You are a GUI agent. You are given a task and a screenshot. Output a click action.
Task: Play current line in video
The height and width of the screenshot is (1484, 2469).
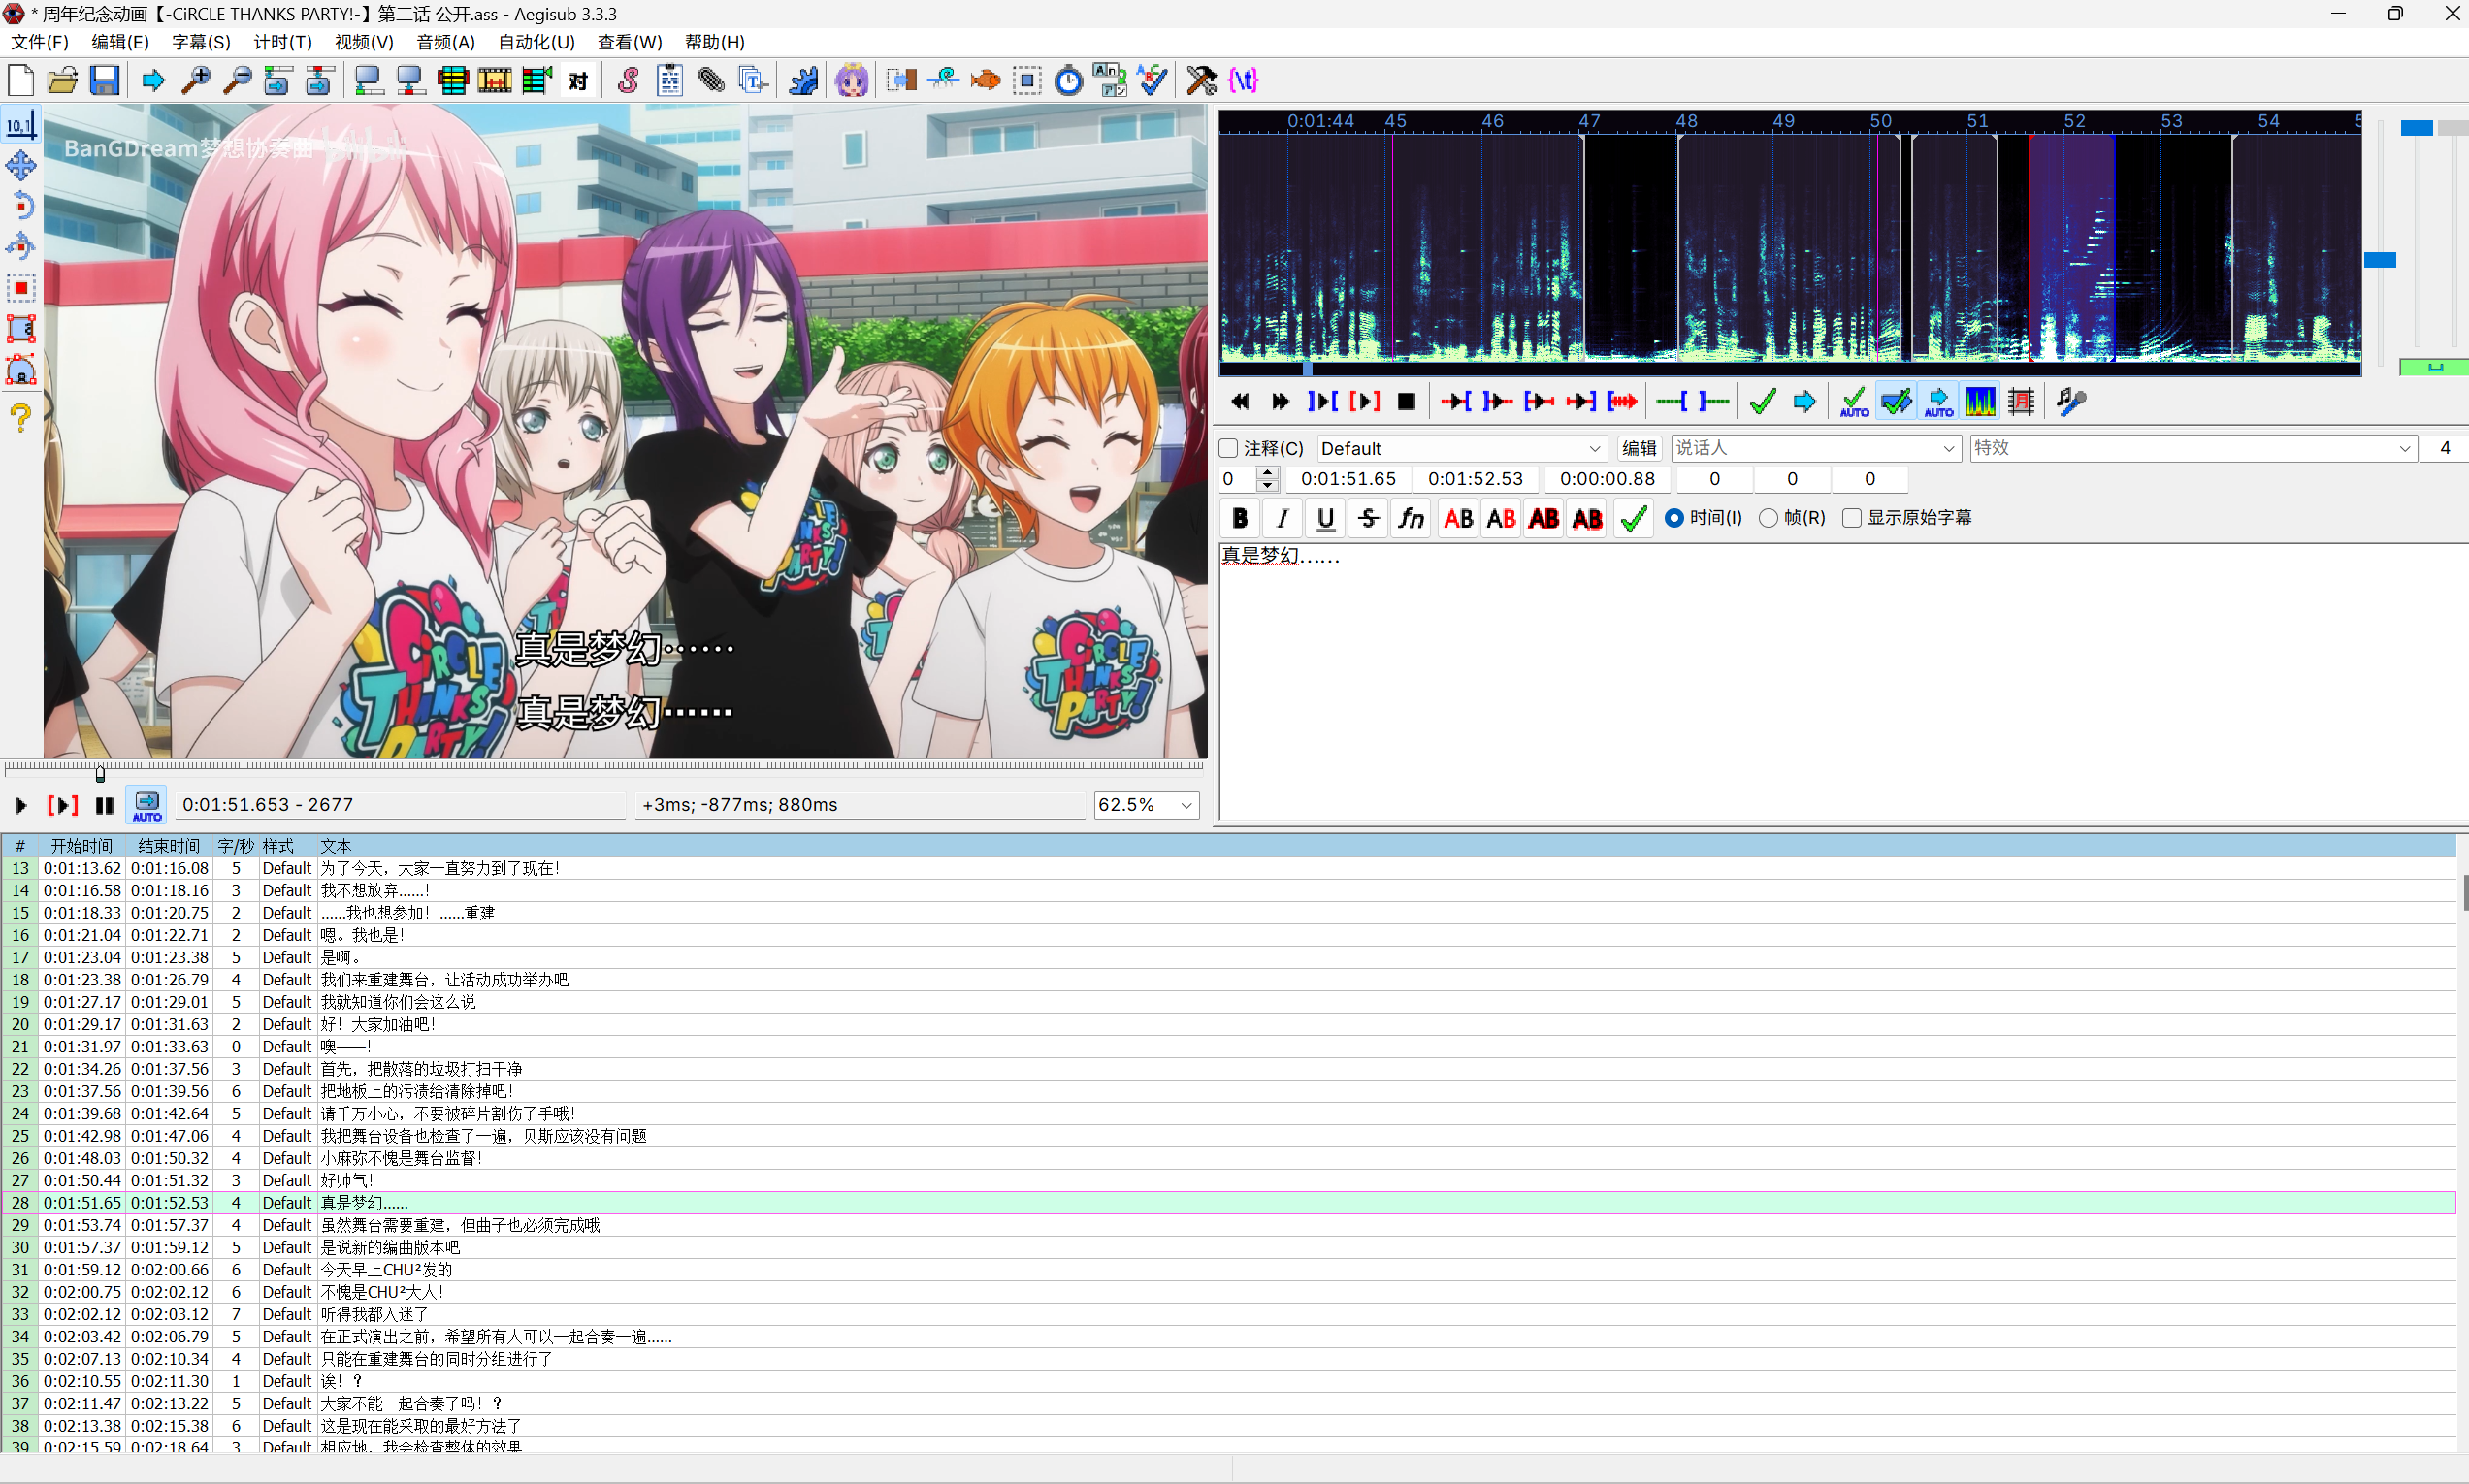[x=63, y=805]
